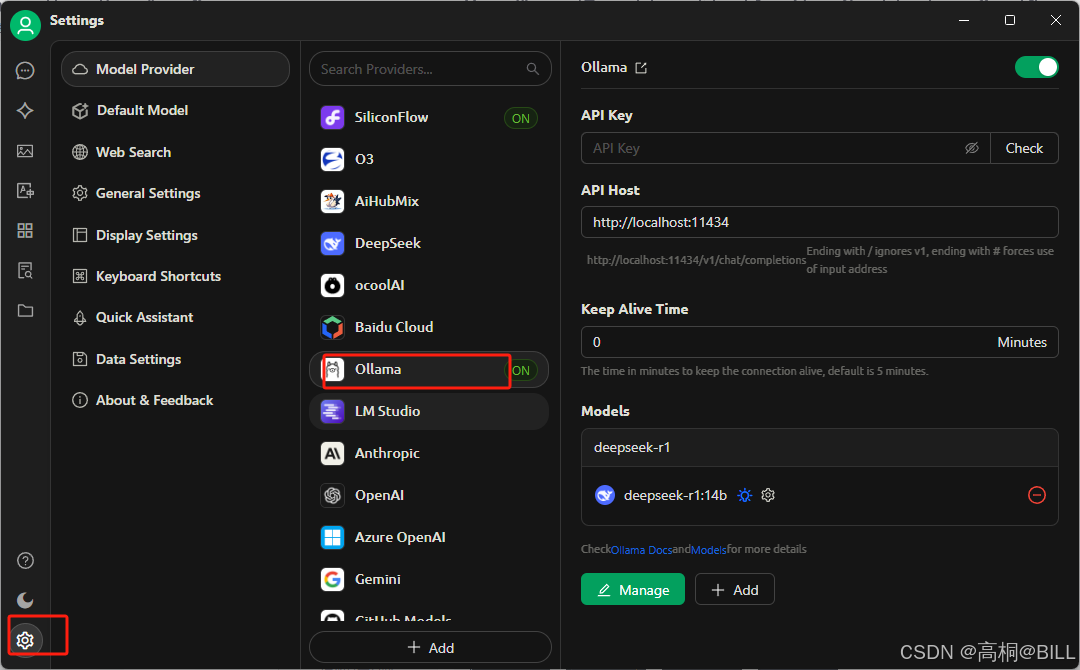Select the Ollama provider
The width and height of the screenshot is (1080, 670).
429,370
